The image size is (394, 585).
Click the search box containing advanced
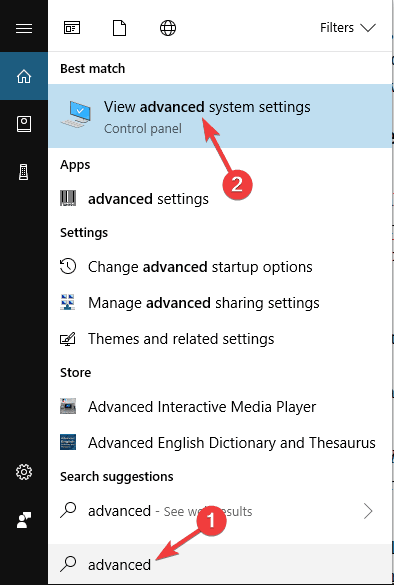coord(220,564)
